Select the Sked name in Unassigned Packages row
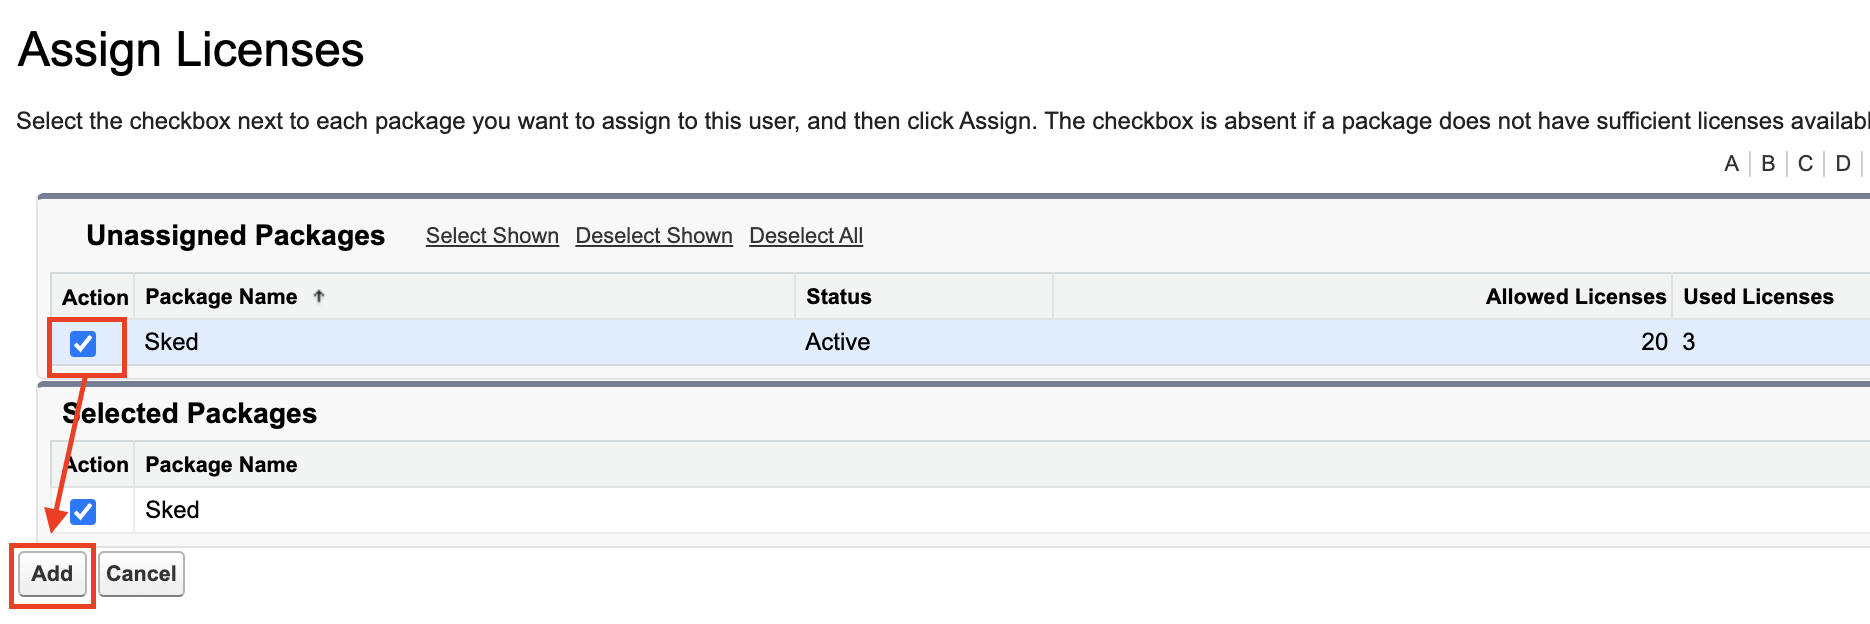The image size is (1870, 624). coord(171,342)
